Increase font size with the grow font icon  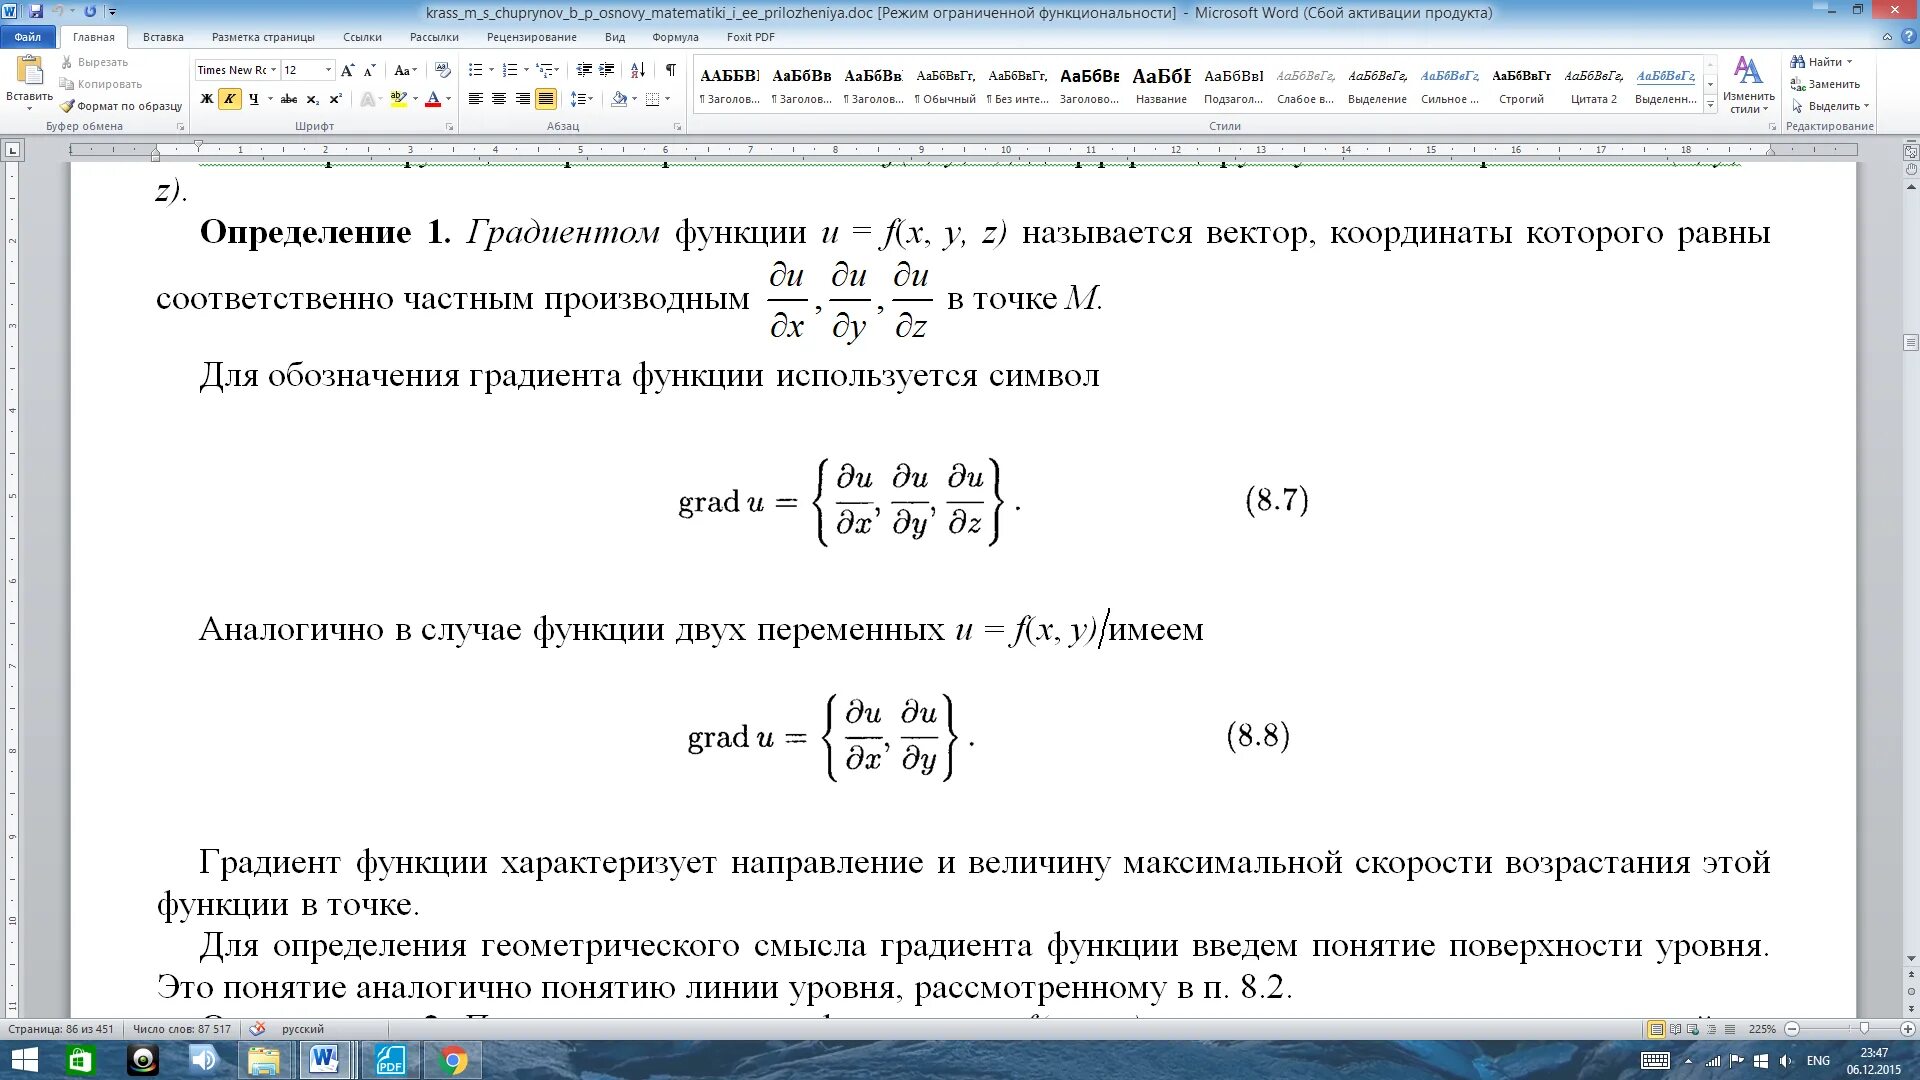(347, 70)
